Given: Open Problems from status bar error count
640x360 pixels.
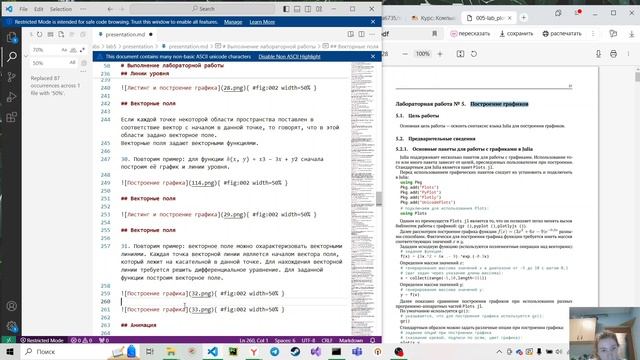Looking at the screenshot, I should pos(82,340).
